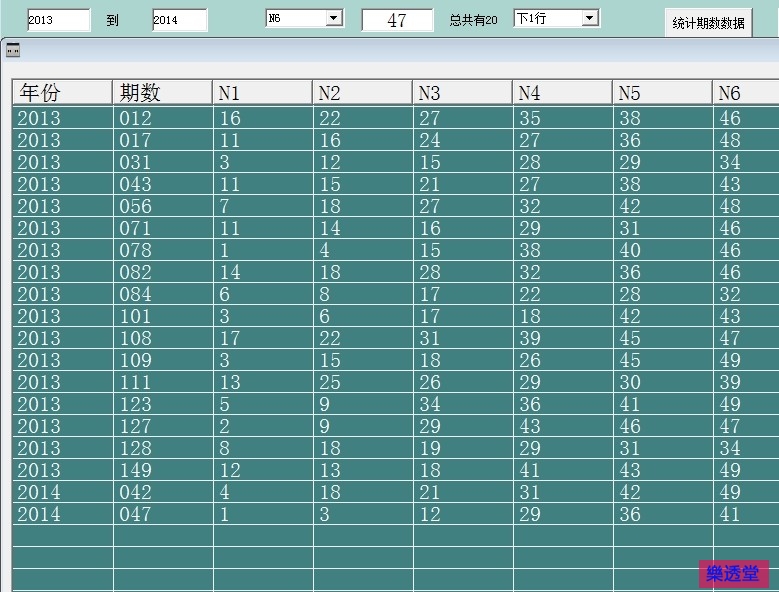Click the small panel icon above the table

[13, 50]
